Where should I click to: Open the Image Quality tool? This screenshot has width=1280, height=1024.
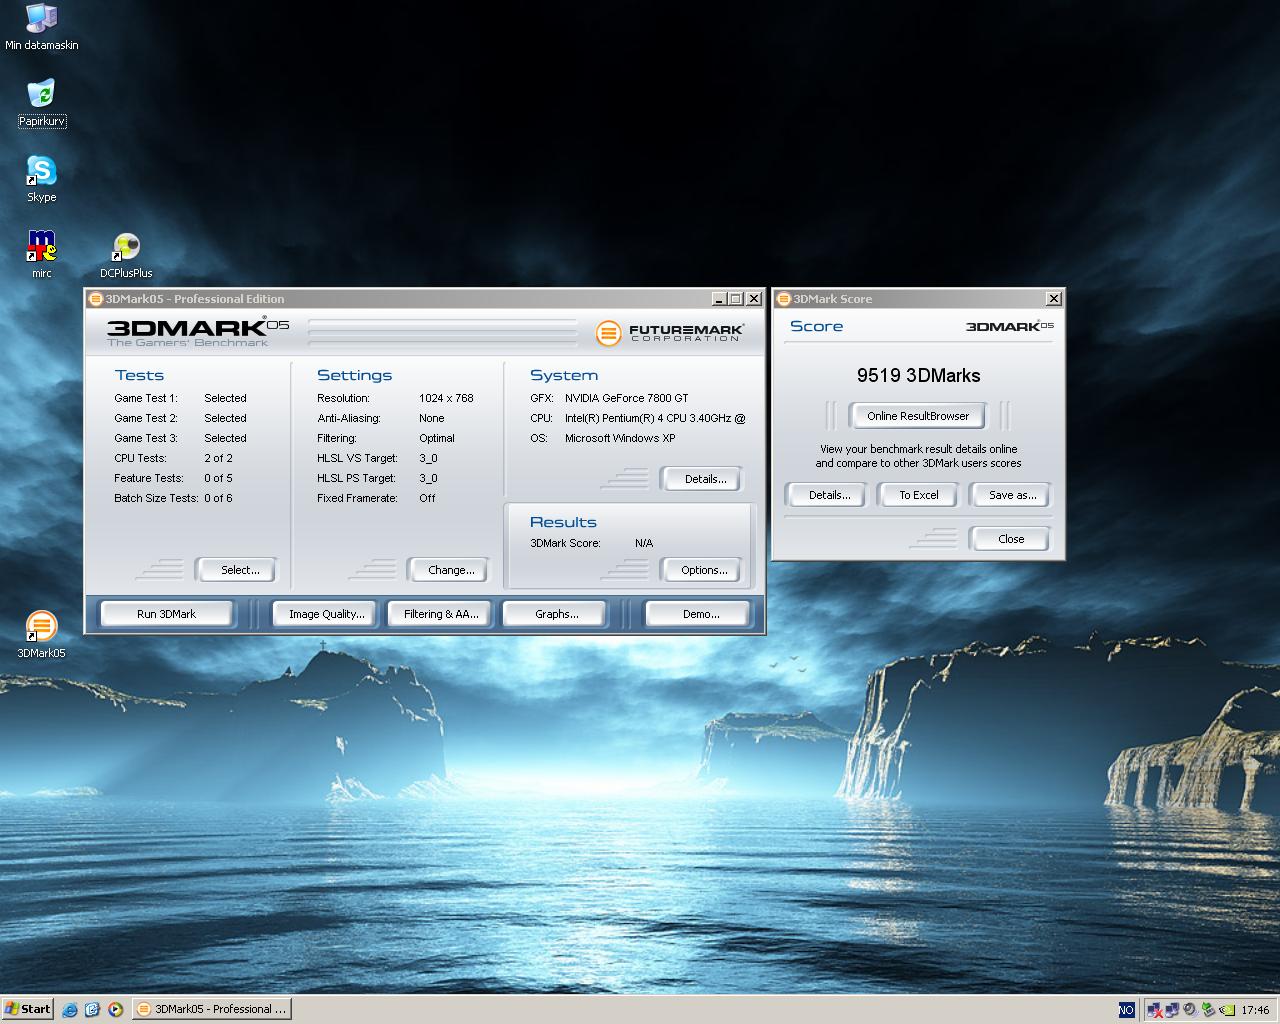(x=326, y=614)
